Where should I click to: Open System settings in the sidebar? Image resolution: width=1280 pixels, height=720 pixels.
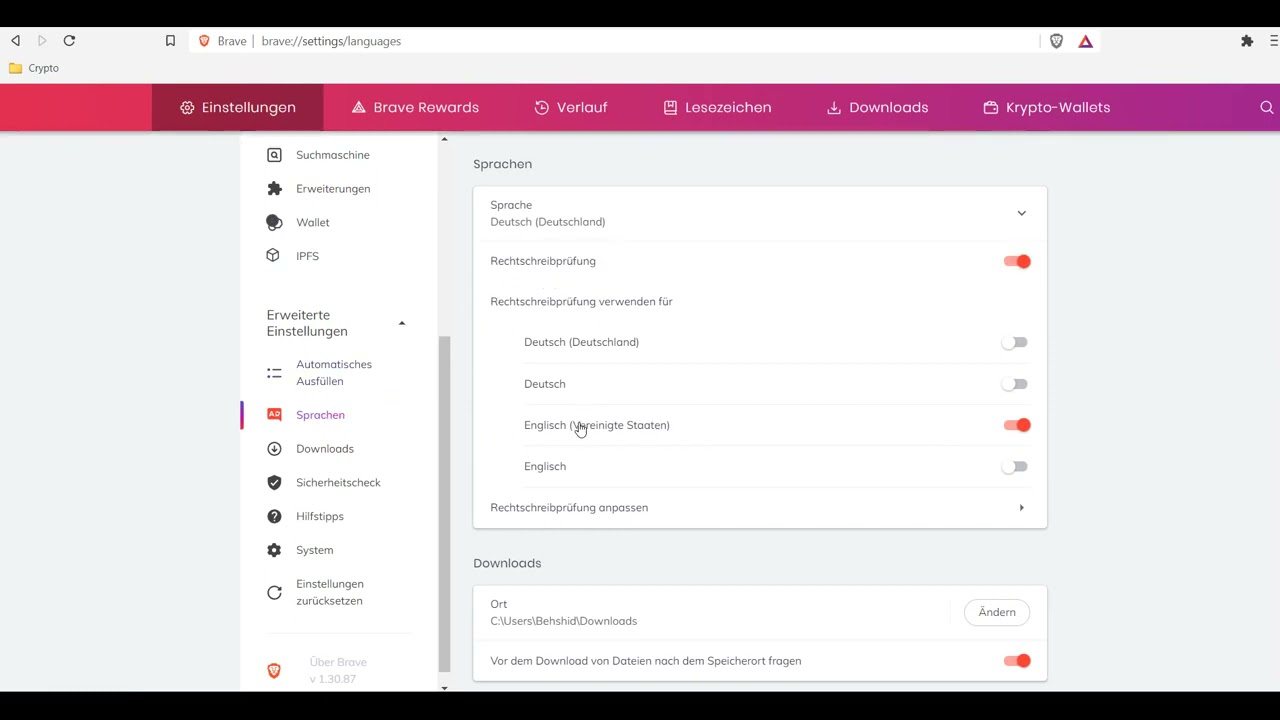pyautogui.click(x=315, y=551)
